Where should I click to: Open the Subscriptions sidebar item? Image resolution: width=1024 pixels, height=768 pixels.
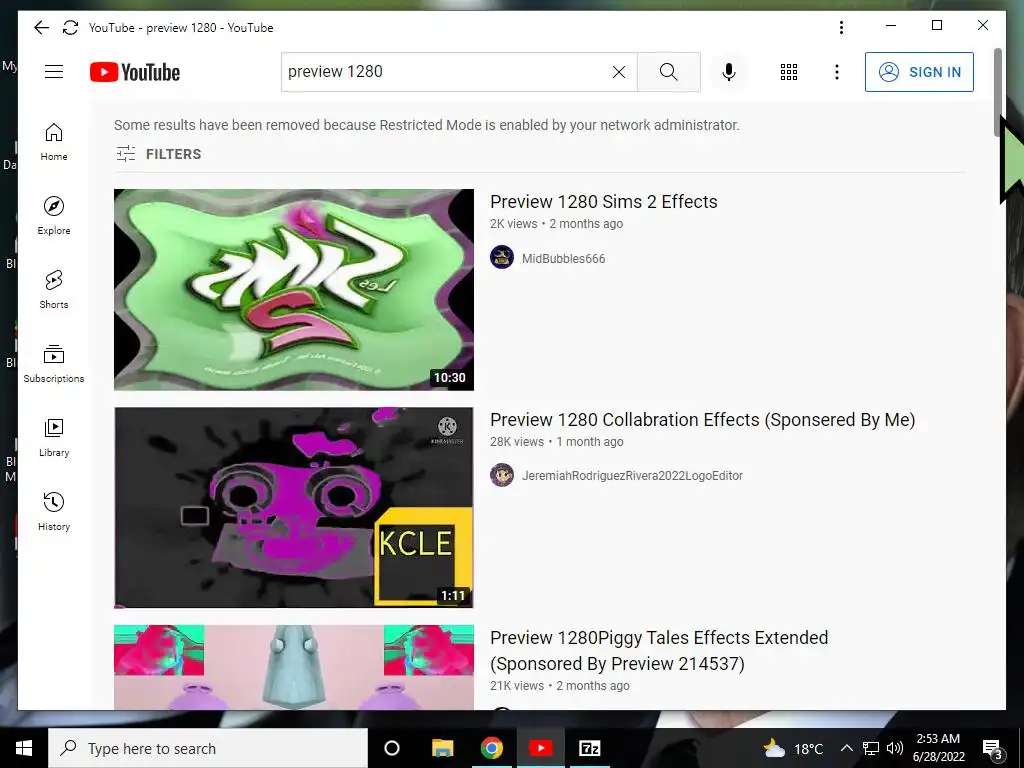(54, 364)
